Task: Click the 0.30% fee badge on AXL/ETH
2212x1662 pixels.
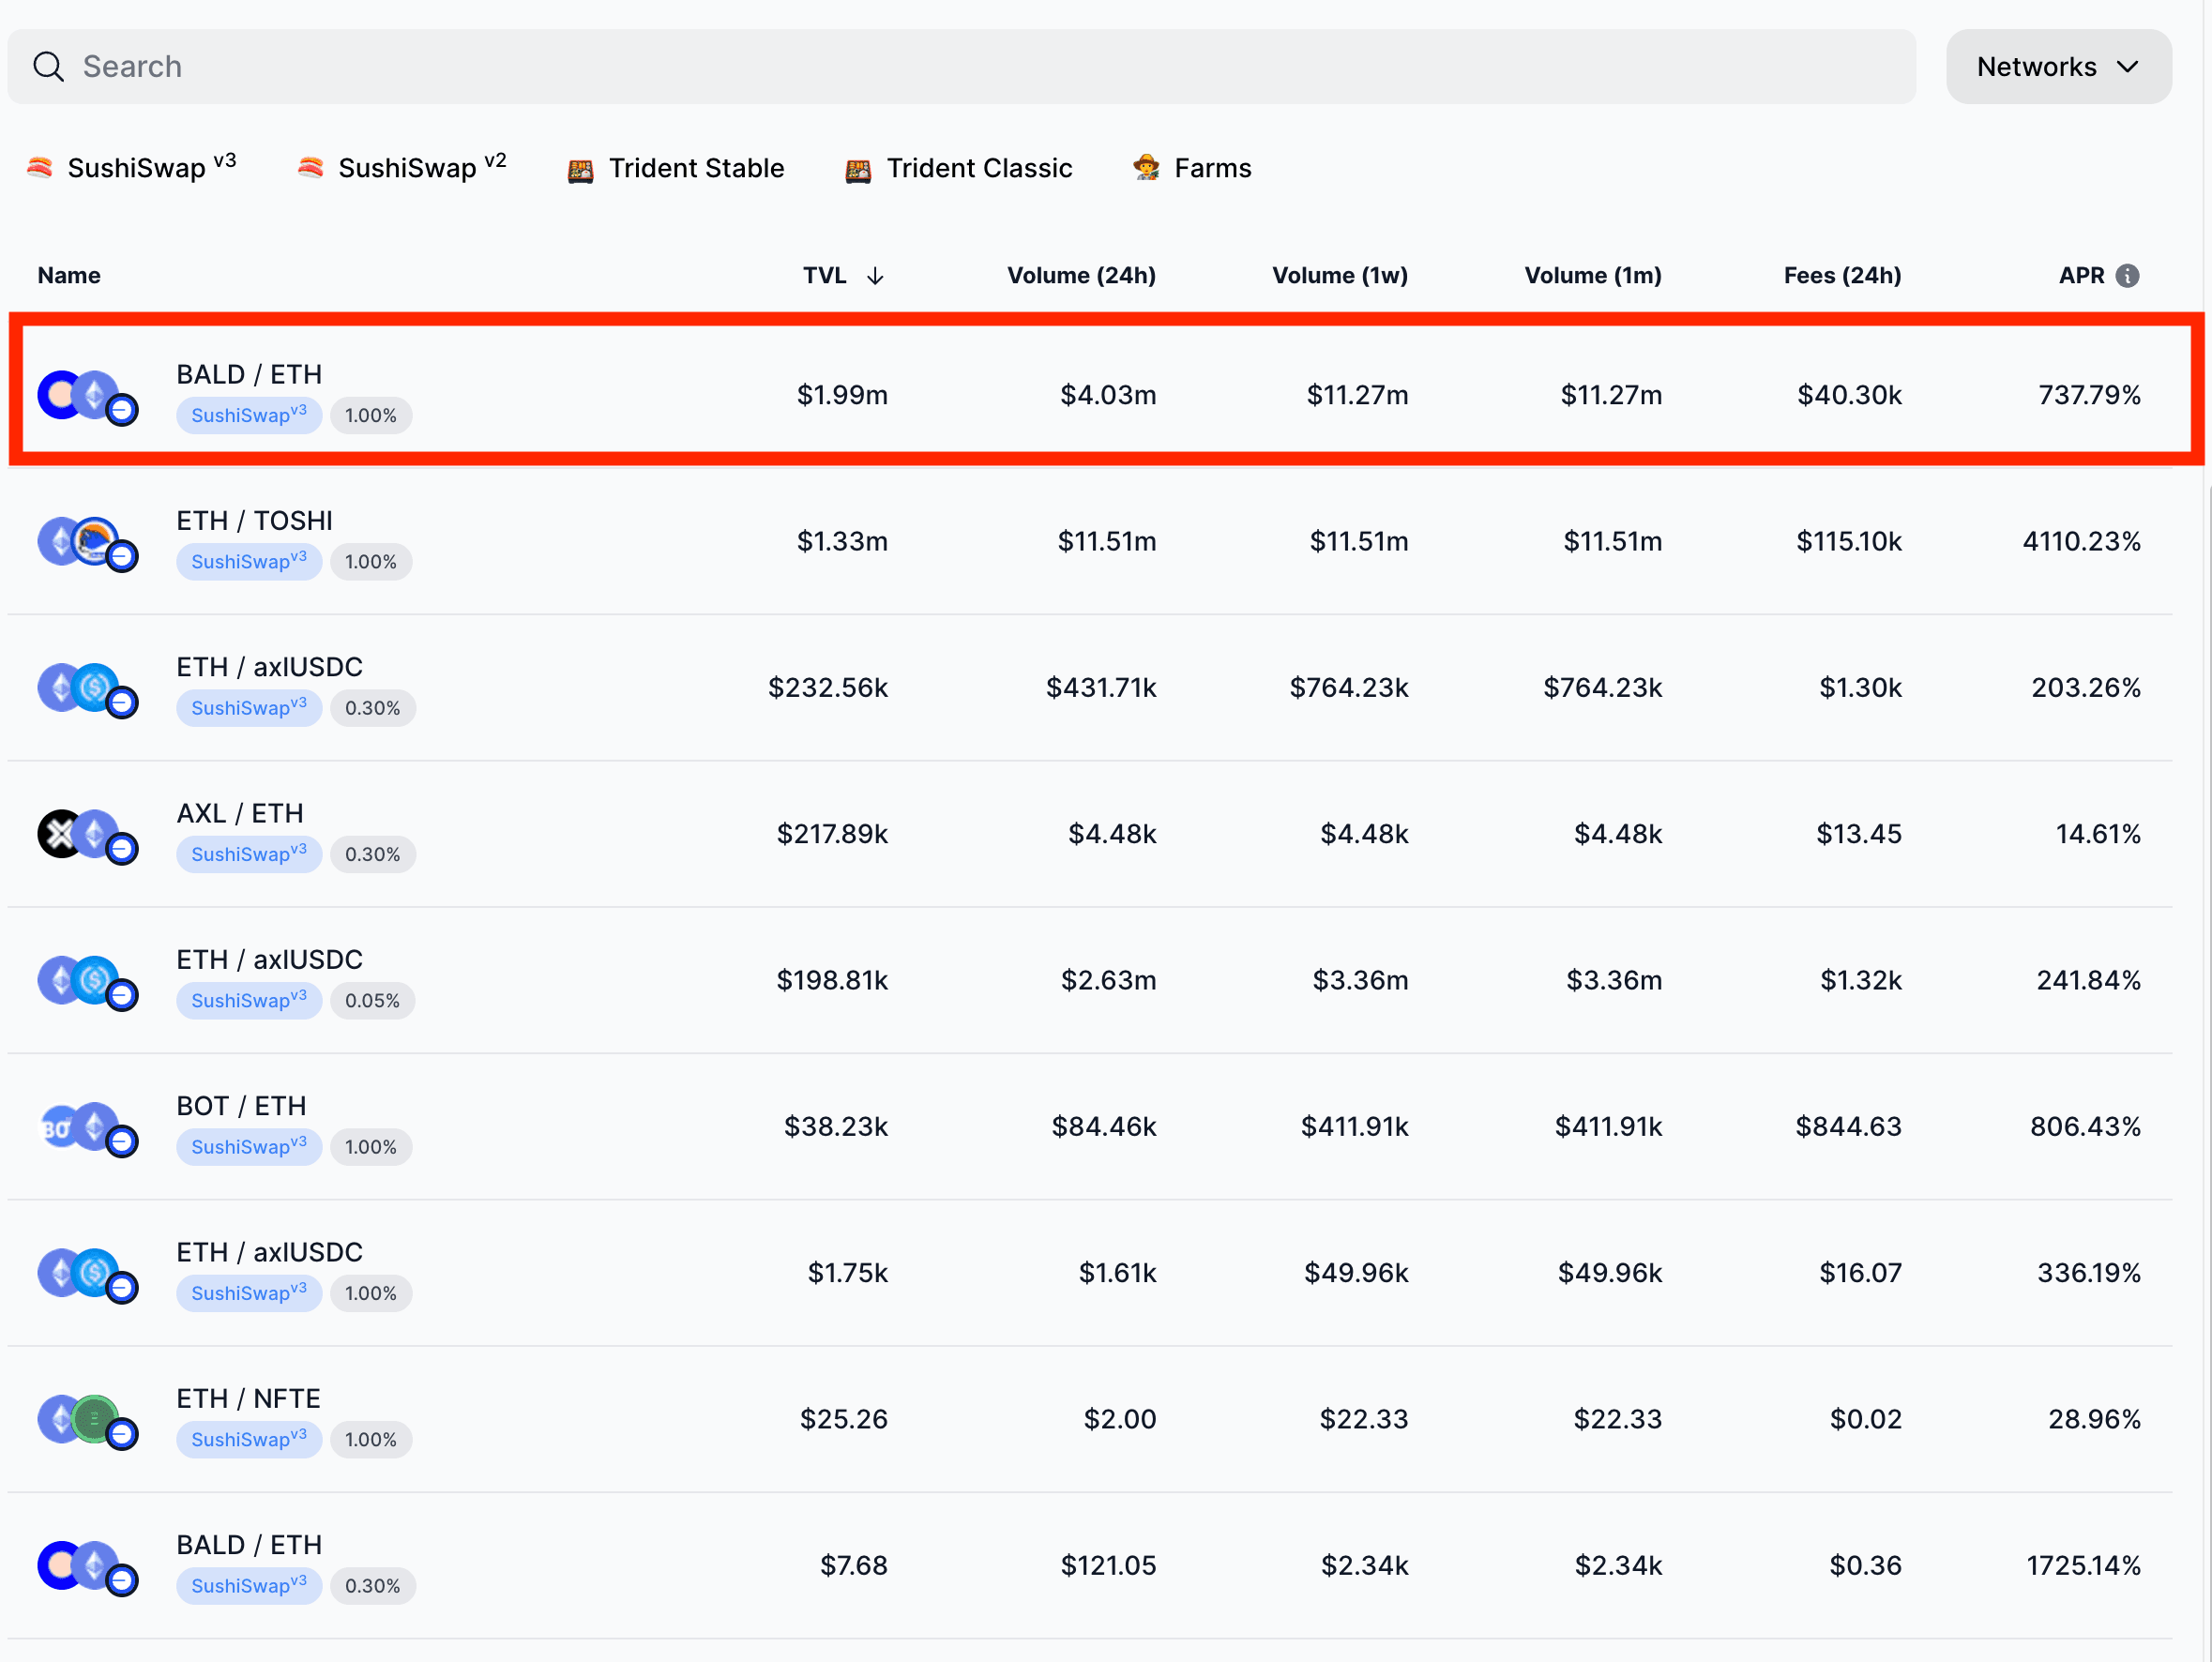Action: pyautogui.click(x=372, y=855)
